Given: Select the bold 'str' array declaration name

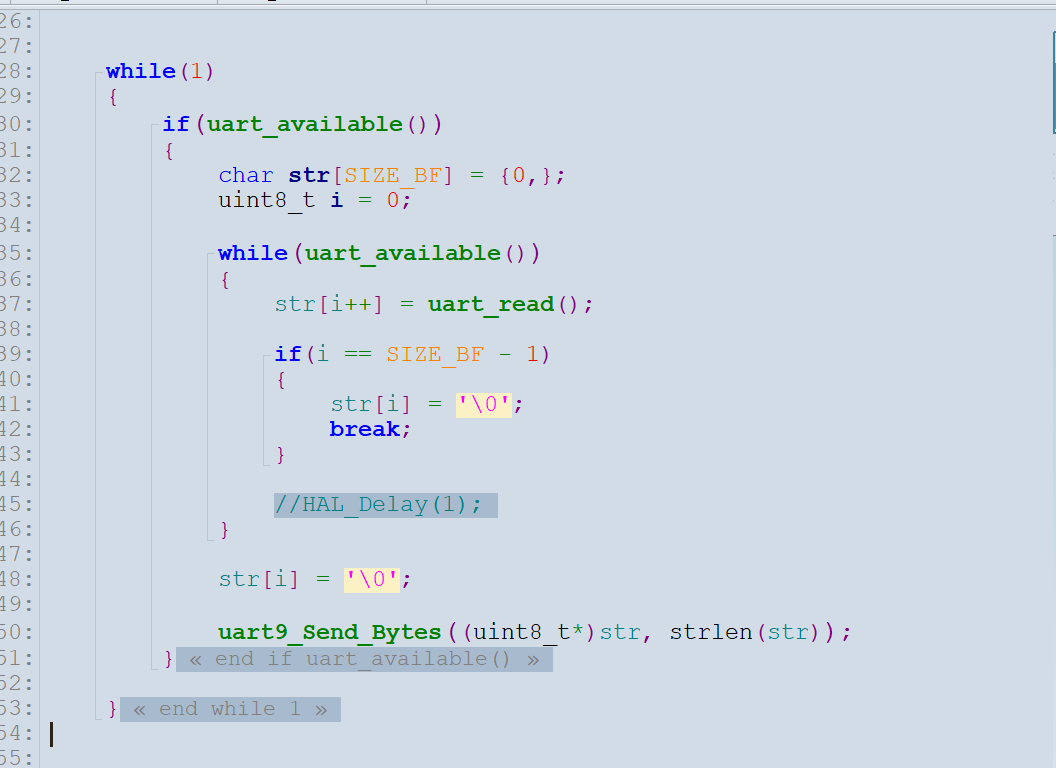Looking at the screenshot, I should point(309,175).
